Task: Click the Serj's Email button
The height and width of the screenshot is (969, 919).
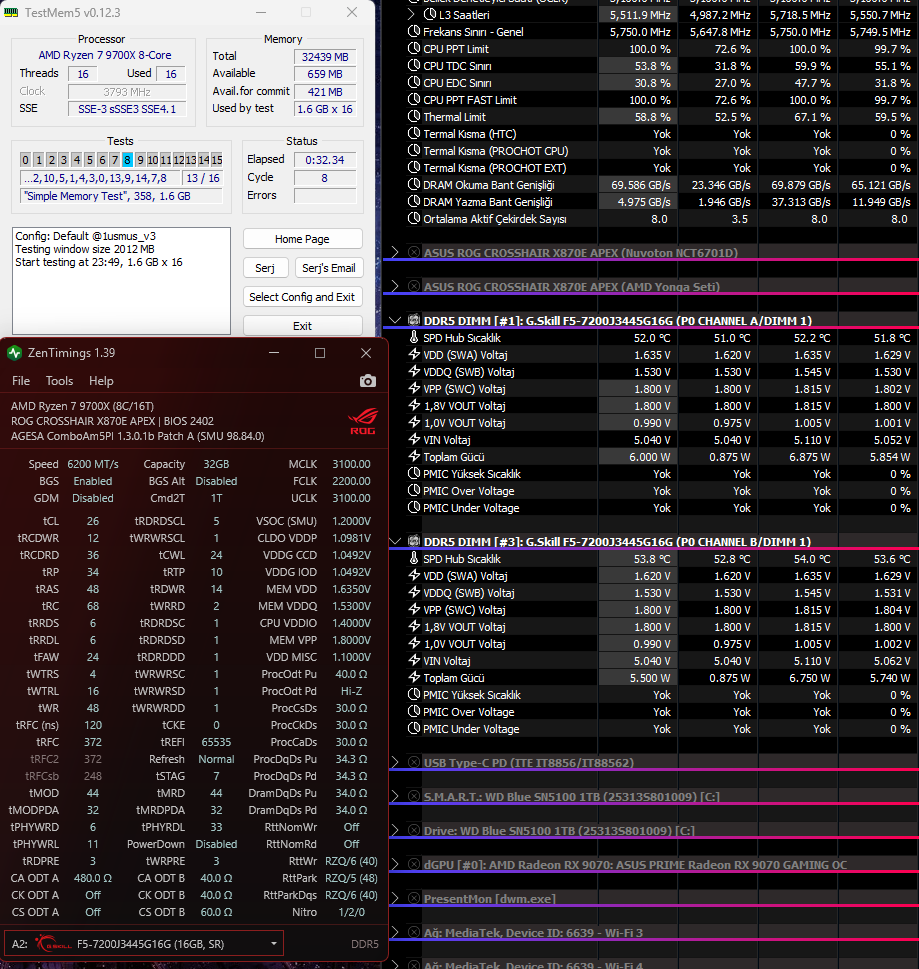Action: coord(329,268)
